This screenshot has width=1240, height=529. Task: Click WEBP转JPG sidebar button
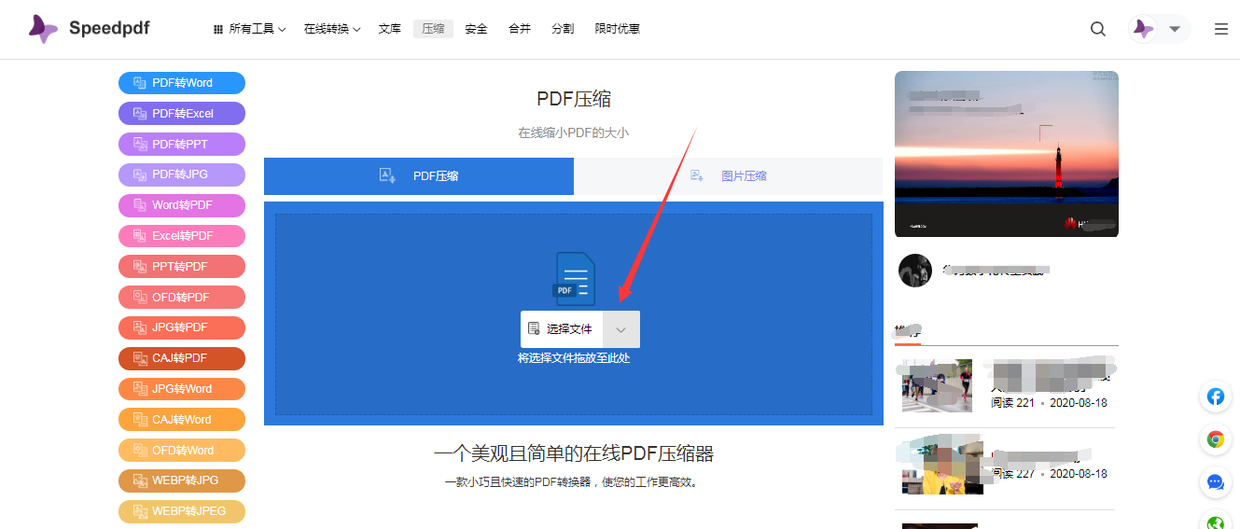click(182, 481)
